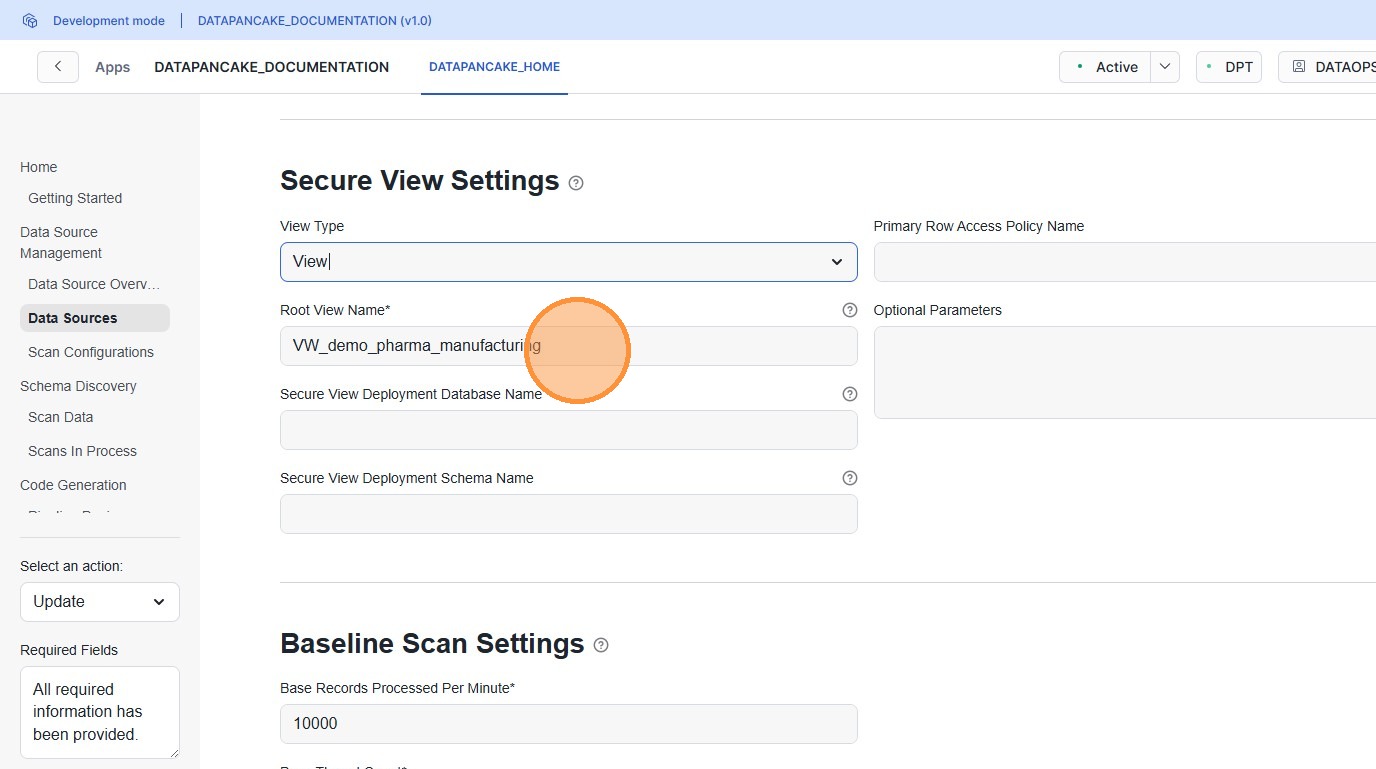Click the Root View Name input field

pos(568,346)
